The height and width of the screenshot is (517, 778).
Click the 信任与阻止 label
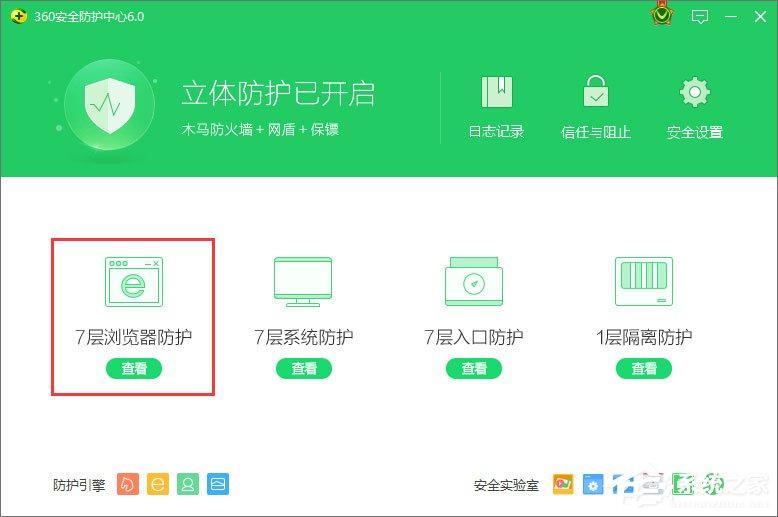[596, 132]
